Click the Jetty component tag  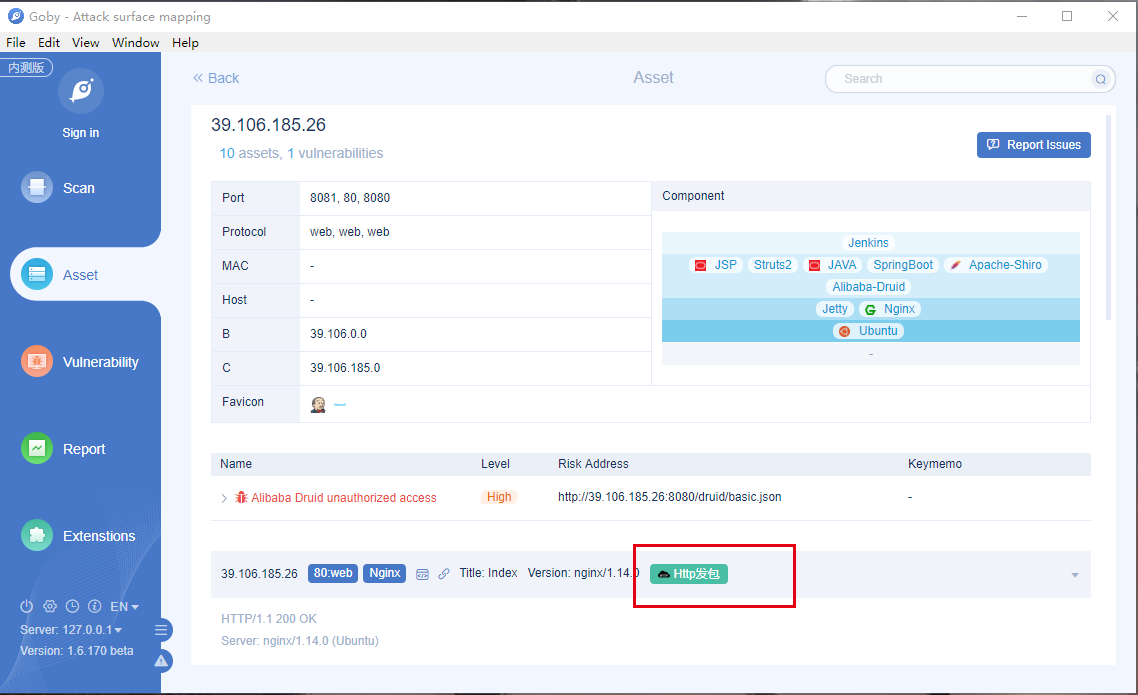click(835, 309)
